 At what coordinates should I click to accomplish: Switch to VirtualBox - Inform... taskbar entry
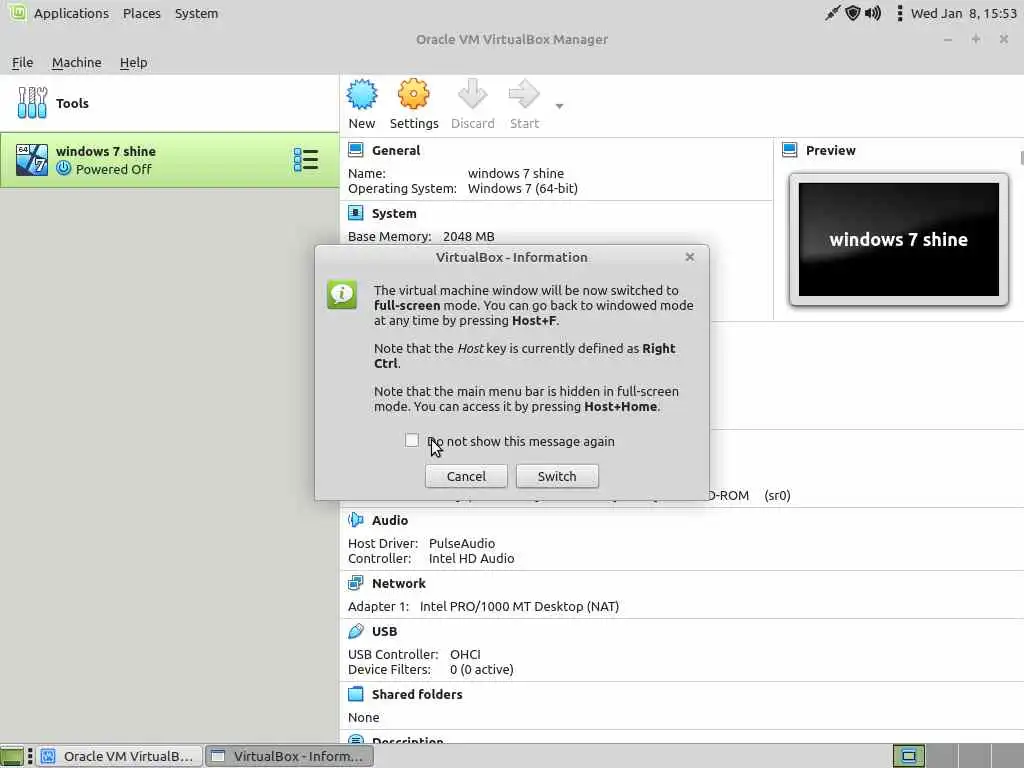[289, 756]
